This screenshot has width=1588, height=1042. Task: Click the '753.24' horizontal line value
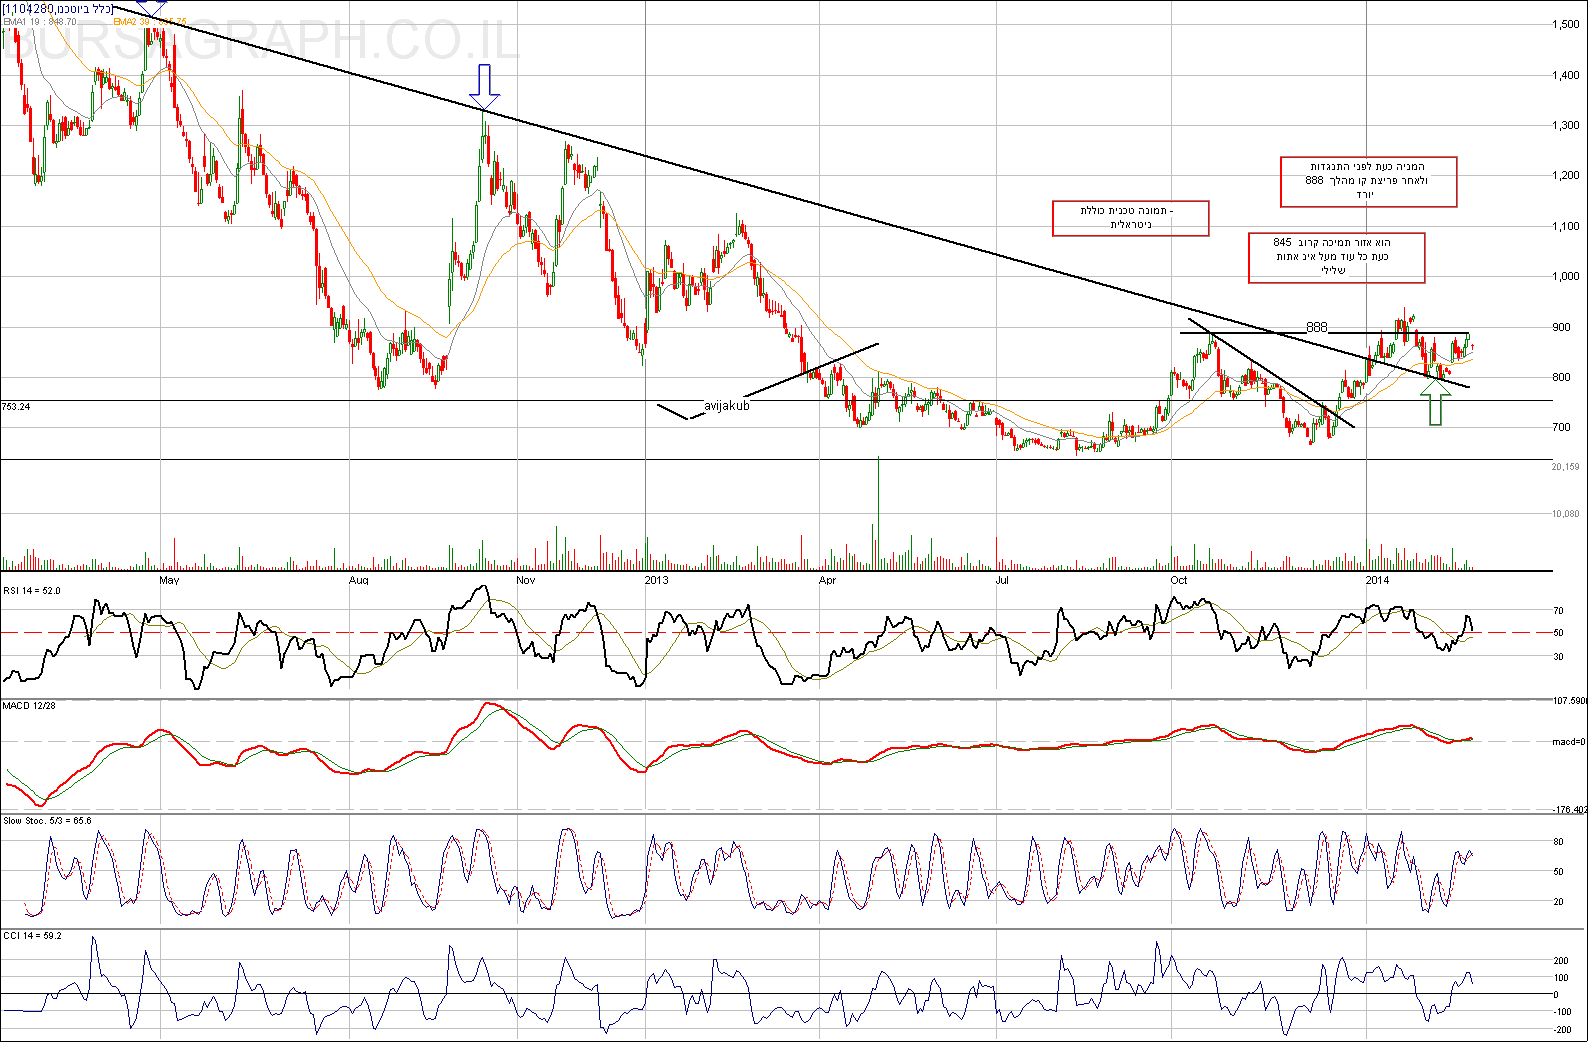tap(17, 407)
